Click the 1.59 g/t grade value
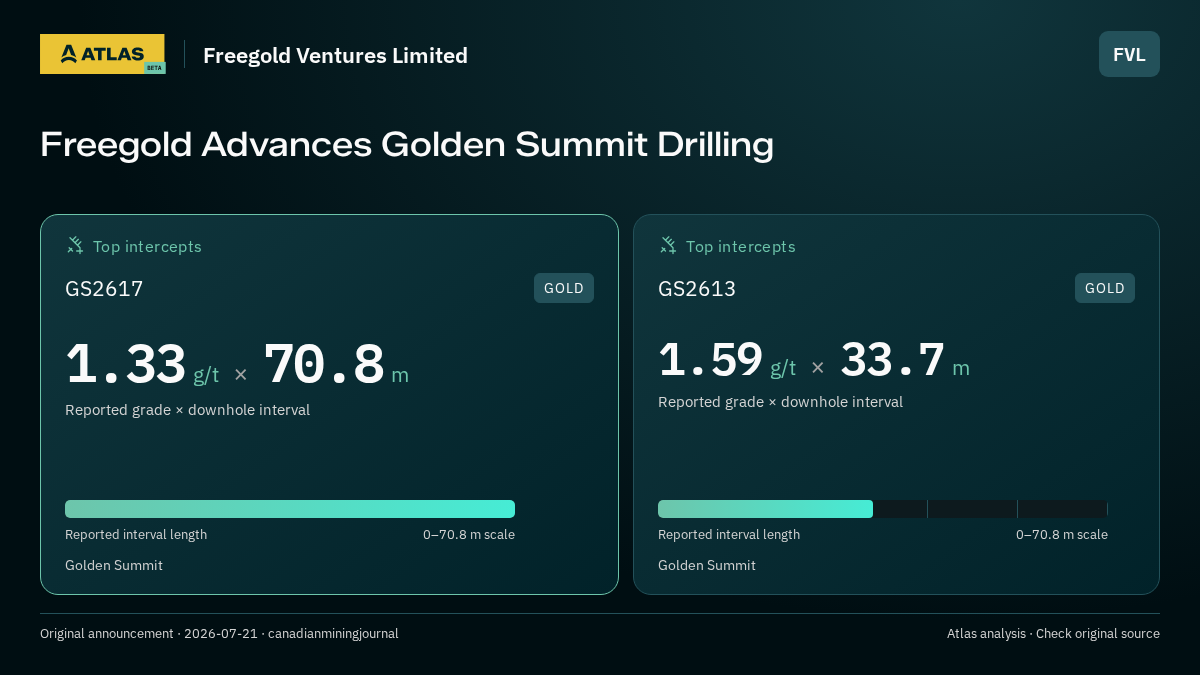Viewport: 1200px width, 675px height. (x=727, y=360)
